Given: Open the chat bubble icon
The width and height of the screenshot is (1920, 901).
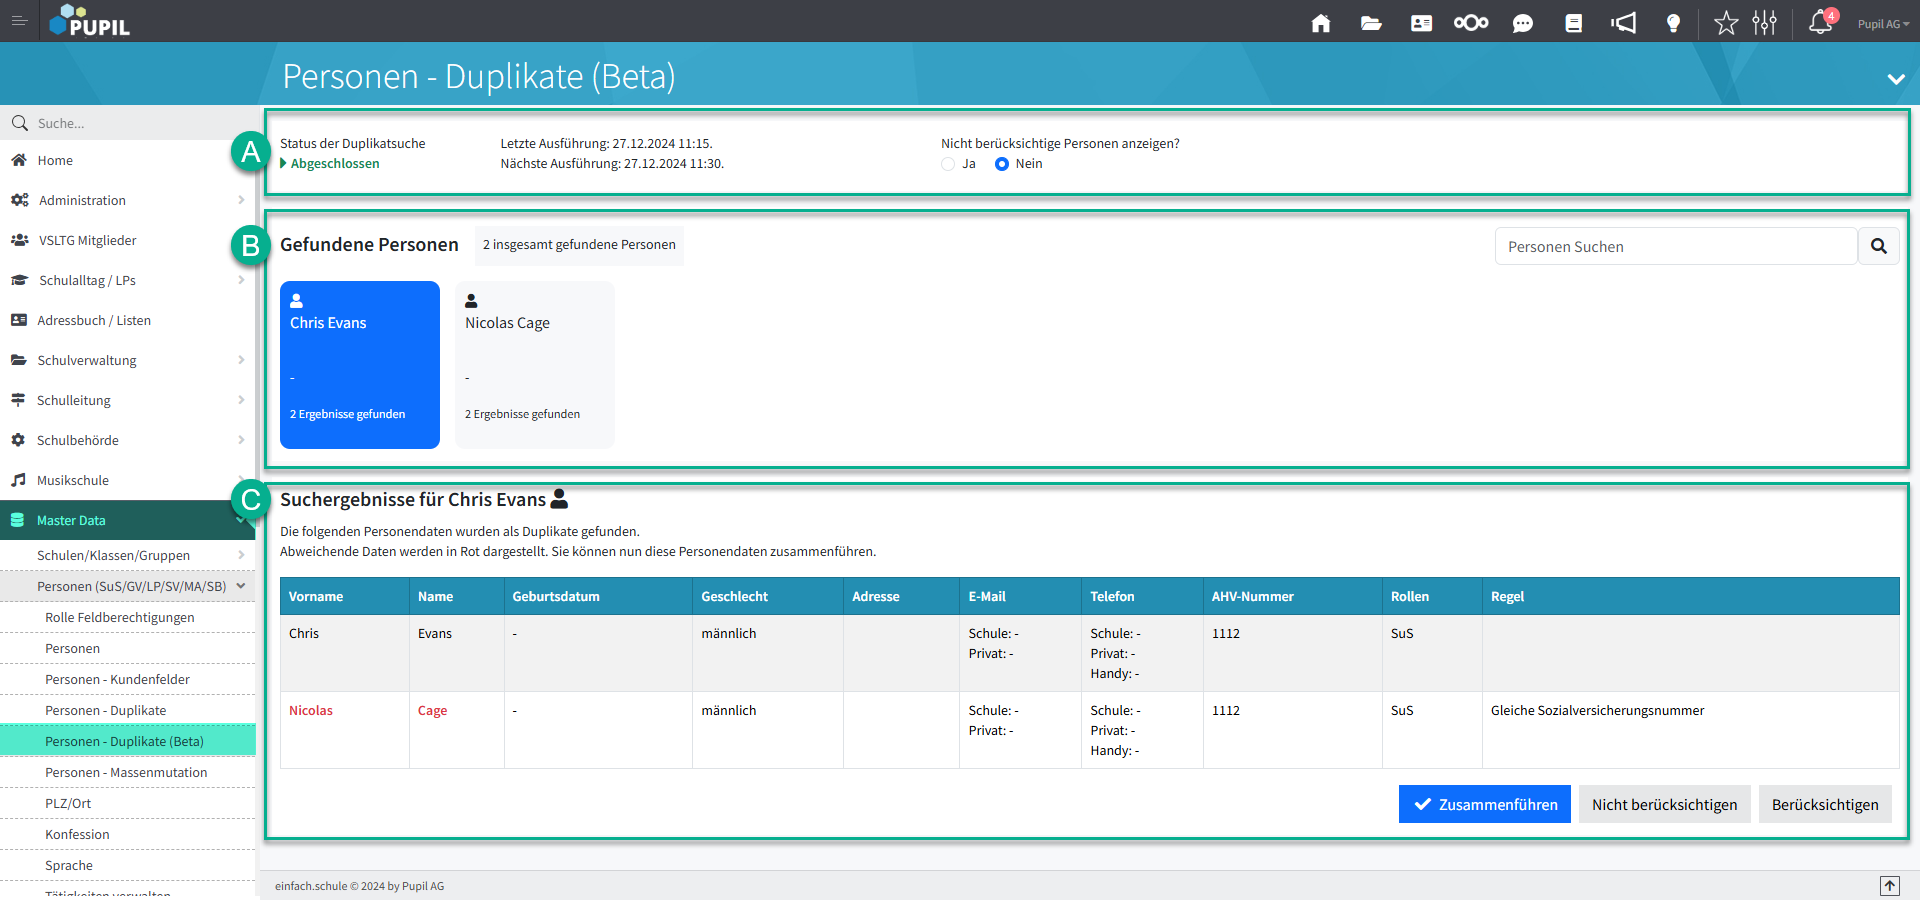Looking at the screenshot, I should click(x=1523, y=23).
